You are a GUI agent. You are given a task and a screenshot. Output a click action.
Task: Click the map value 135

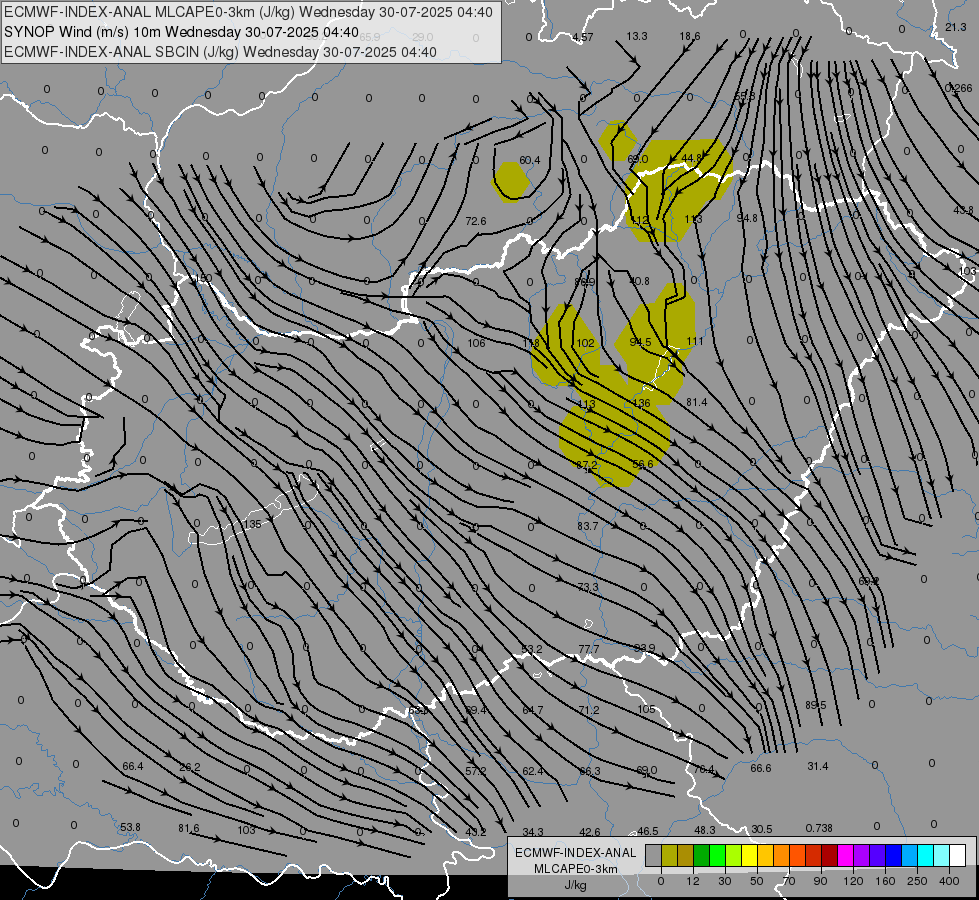(x=252, y=524)
